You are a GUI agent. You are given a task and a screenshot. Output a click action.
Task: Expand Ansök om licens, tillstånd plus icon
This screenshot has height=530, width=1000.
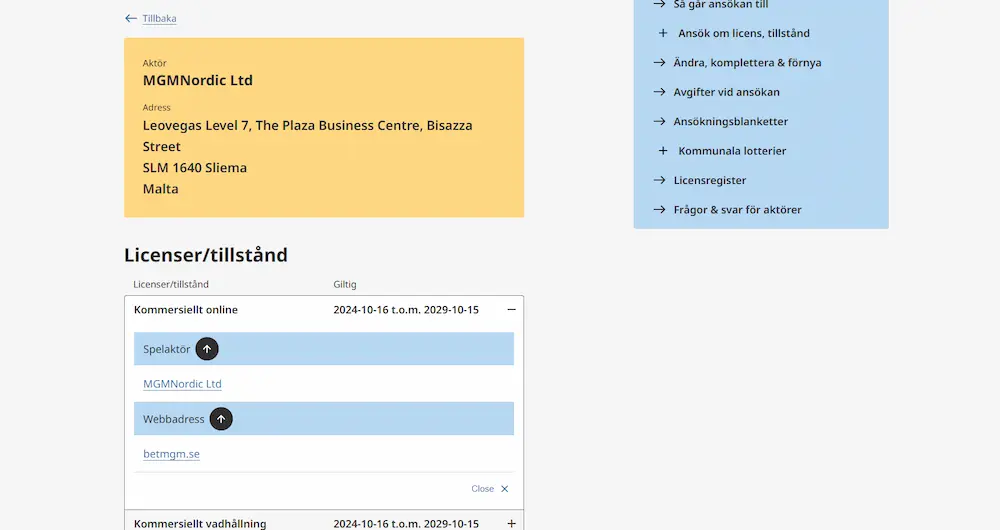pos(663,33)
